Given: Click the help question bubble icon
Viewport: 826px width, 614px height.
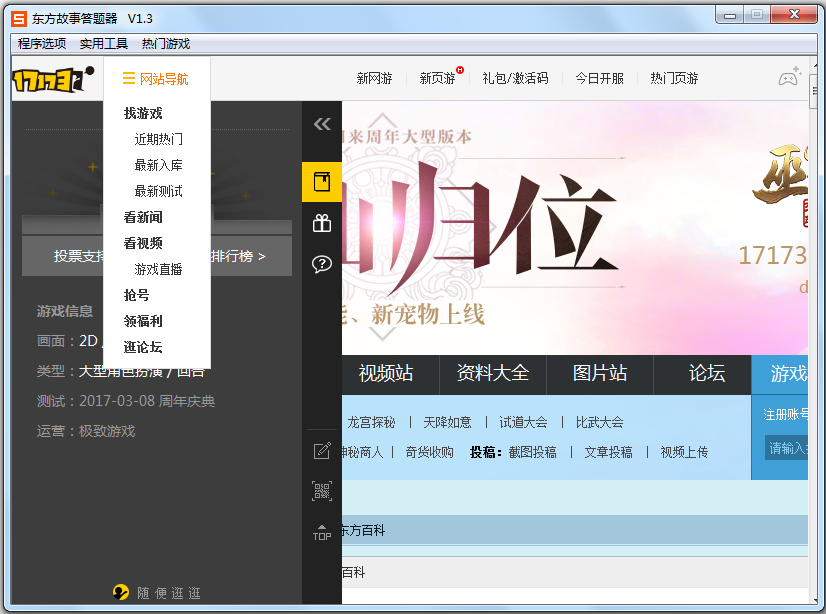Looking at the screenshot, I should click(x=321, y=264).
